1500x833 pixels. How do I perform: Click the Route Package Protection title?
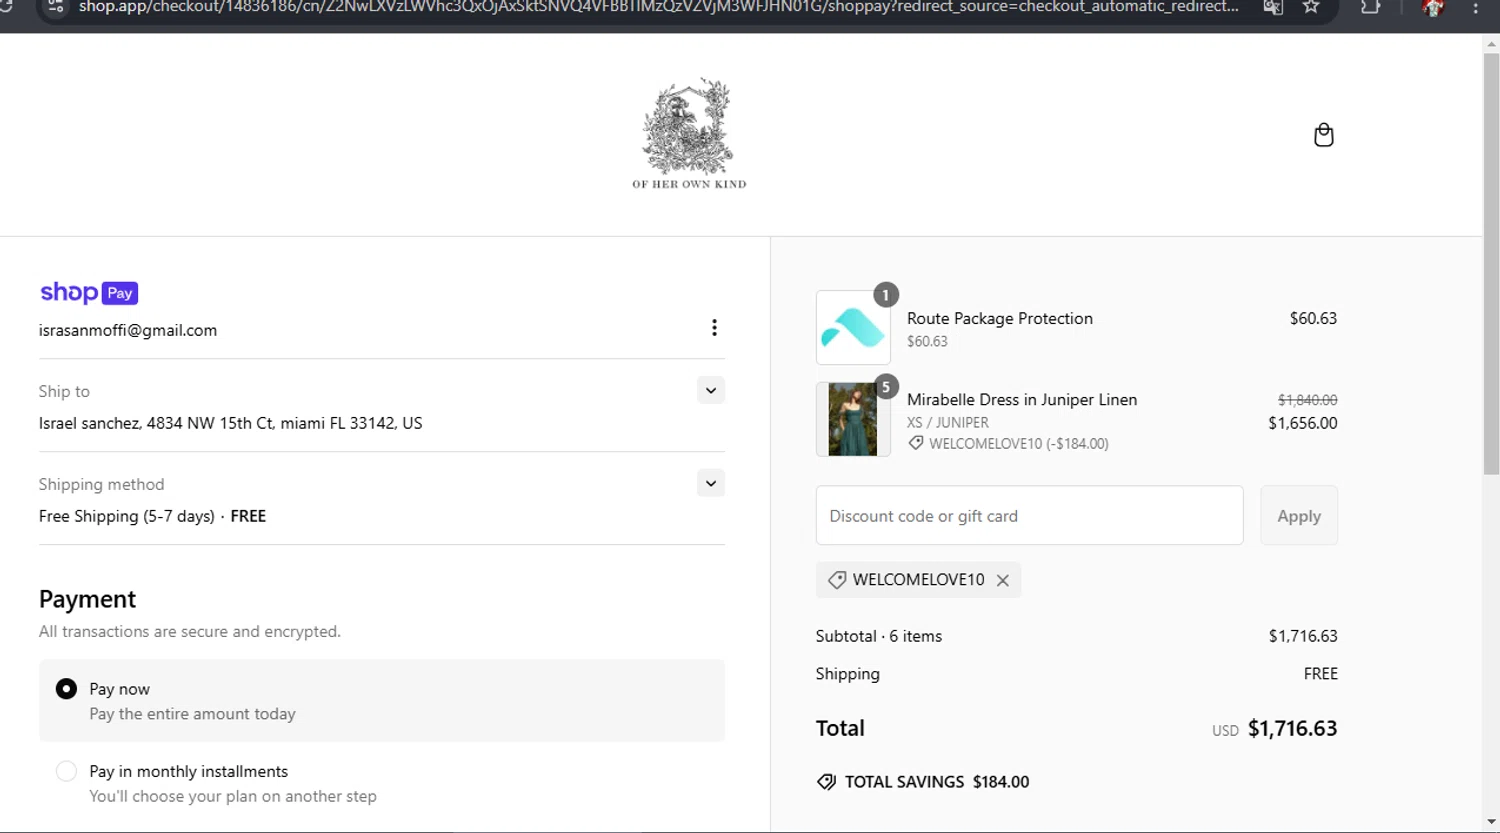coord(1000,318)
